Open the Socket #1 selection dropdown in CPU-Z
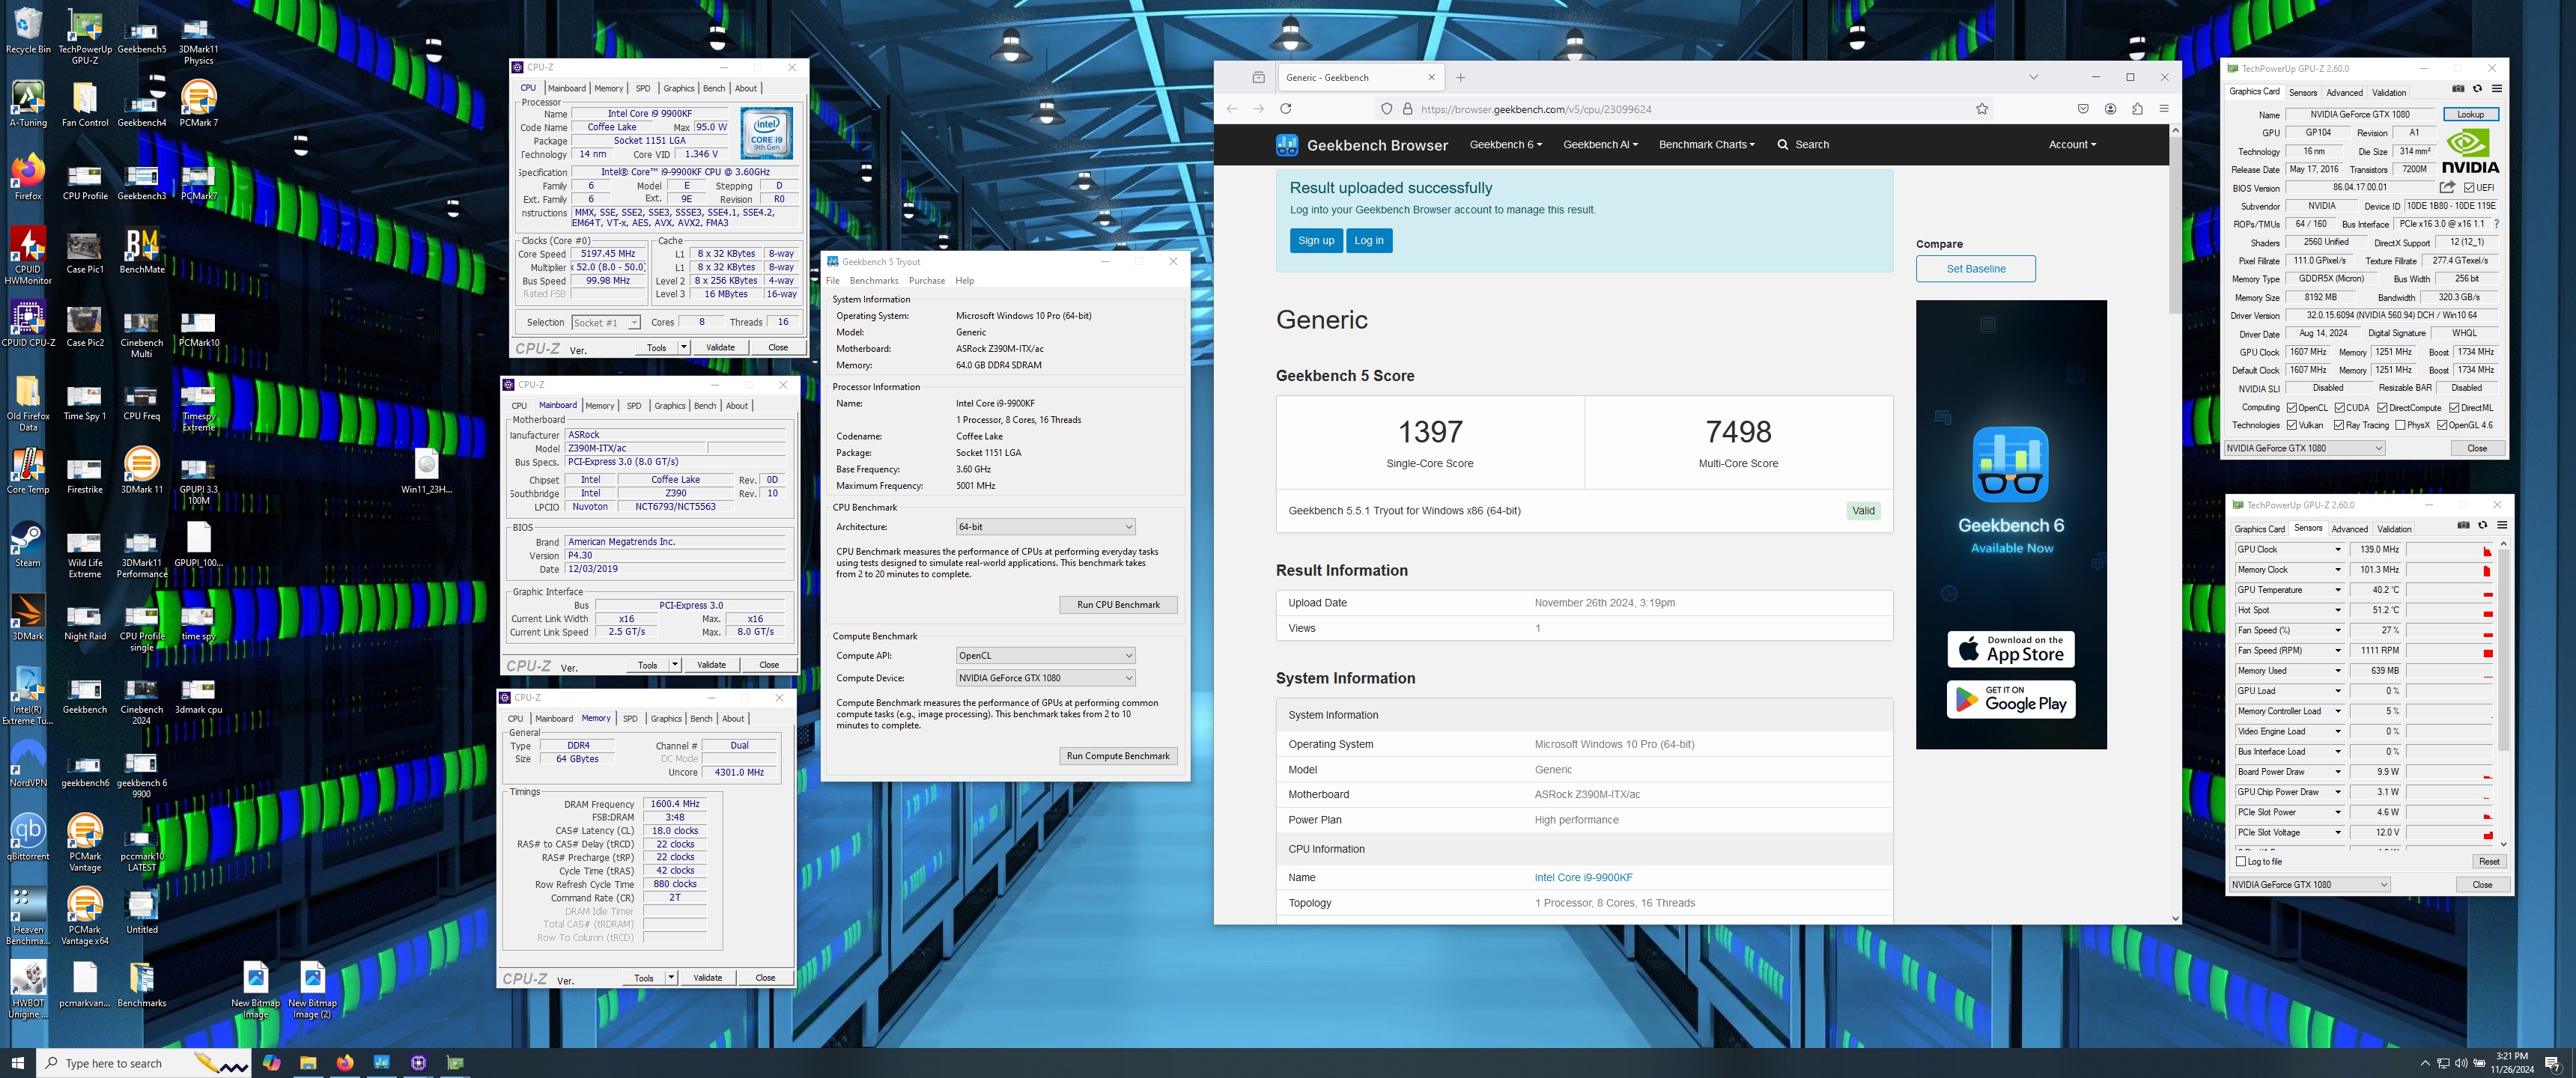The image size is (2576, 1078). pyautogui.click(x=606, y=322)
